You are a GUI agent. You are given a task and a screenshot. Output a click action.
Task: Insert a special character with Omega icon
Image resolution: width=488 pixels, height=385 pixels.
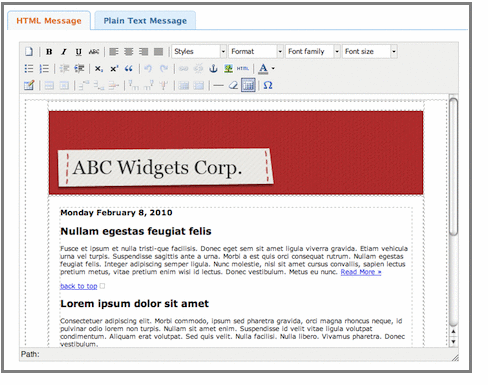[x=268, y=85]
